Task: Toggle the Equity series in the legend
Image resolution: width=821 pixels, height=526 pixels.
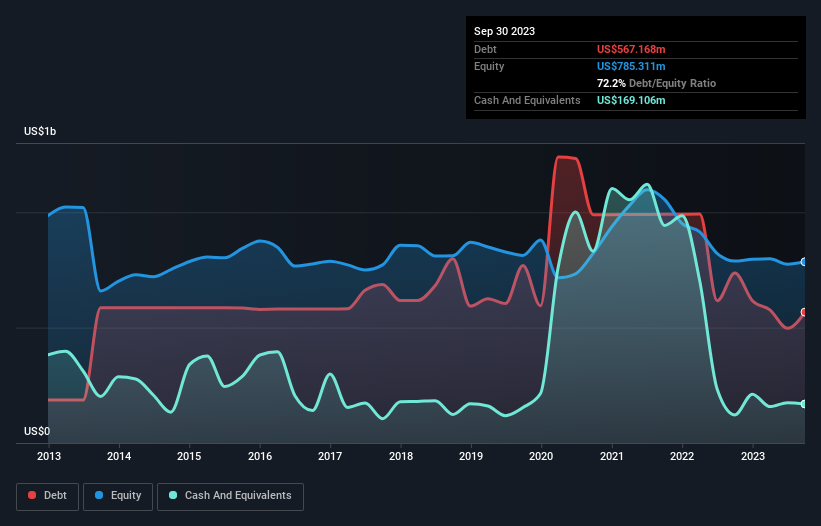Action: [x=118, y=496]
